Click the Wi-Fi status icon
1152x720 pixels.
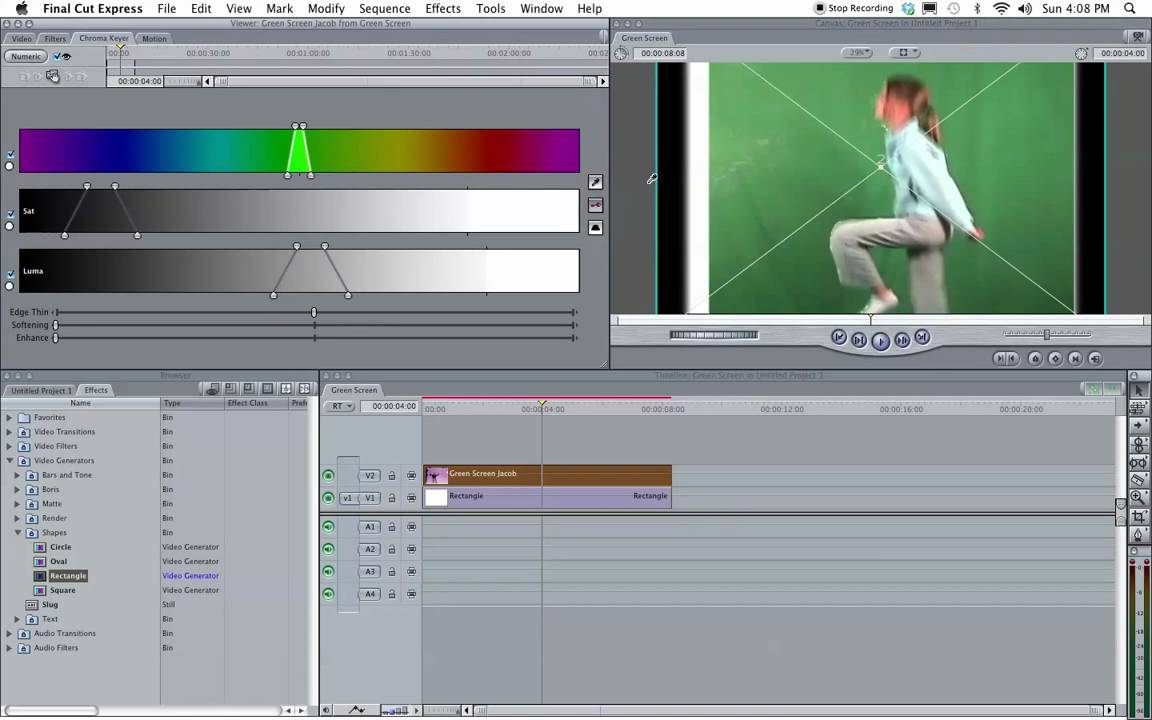(1001, 8)
